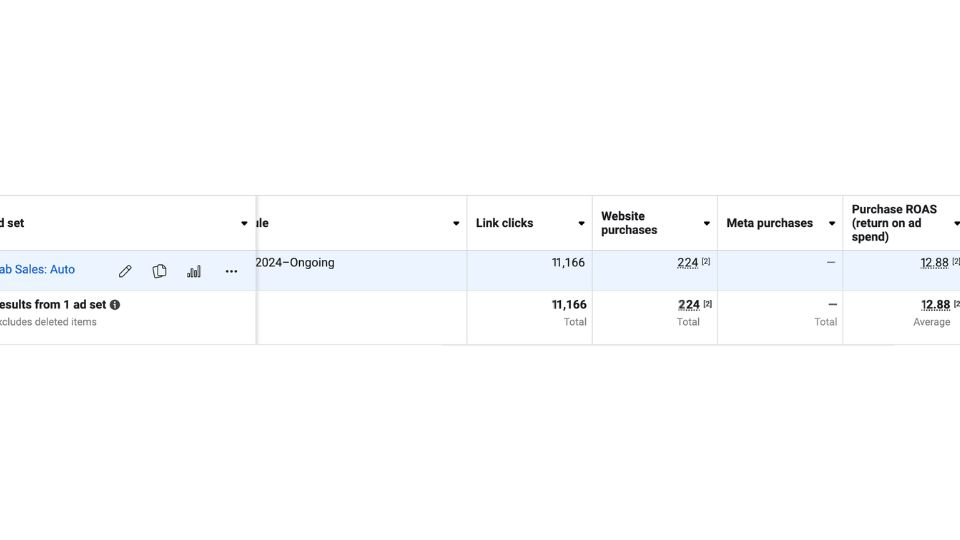
Task: Click the Purchase ROAS column header text
Action: point(894,223)
